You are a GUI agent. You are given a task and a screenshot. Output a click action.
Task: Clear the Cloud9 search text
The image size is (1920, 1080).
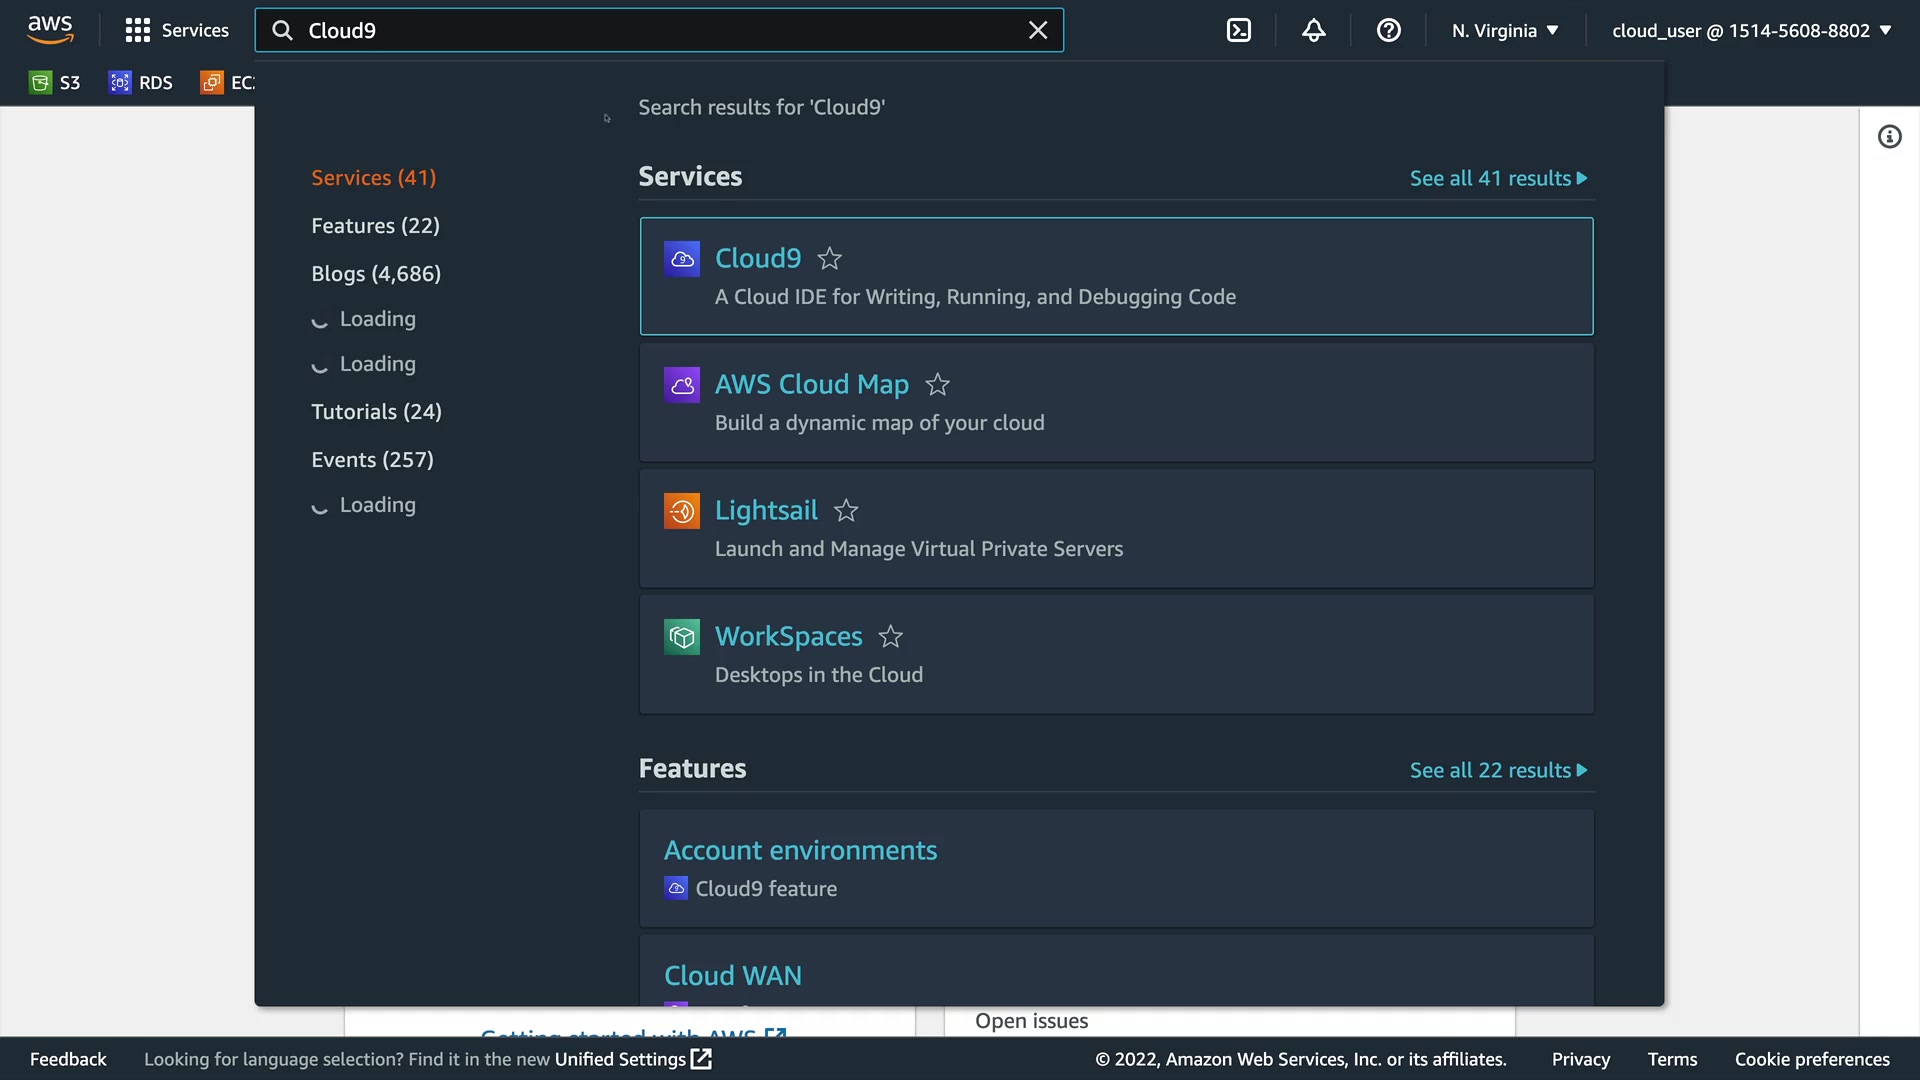click(x=1038, y=30)
